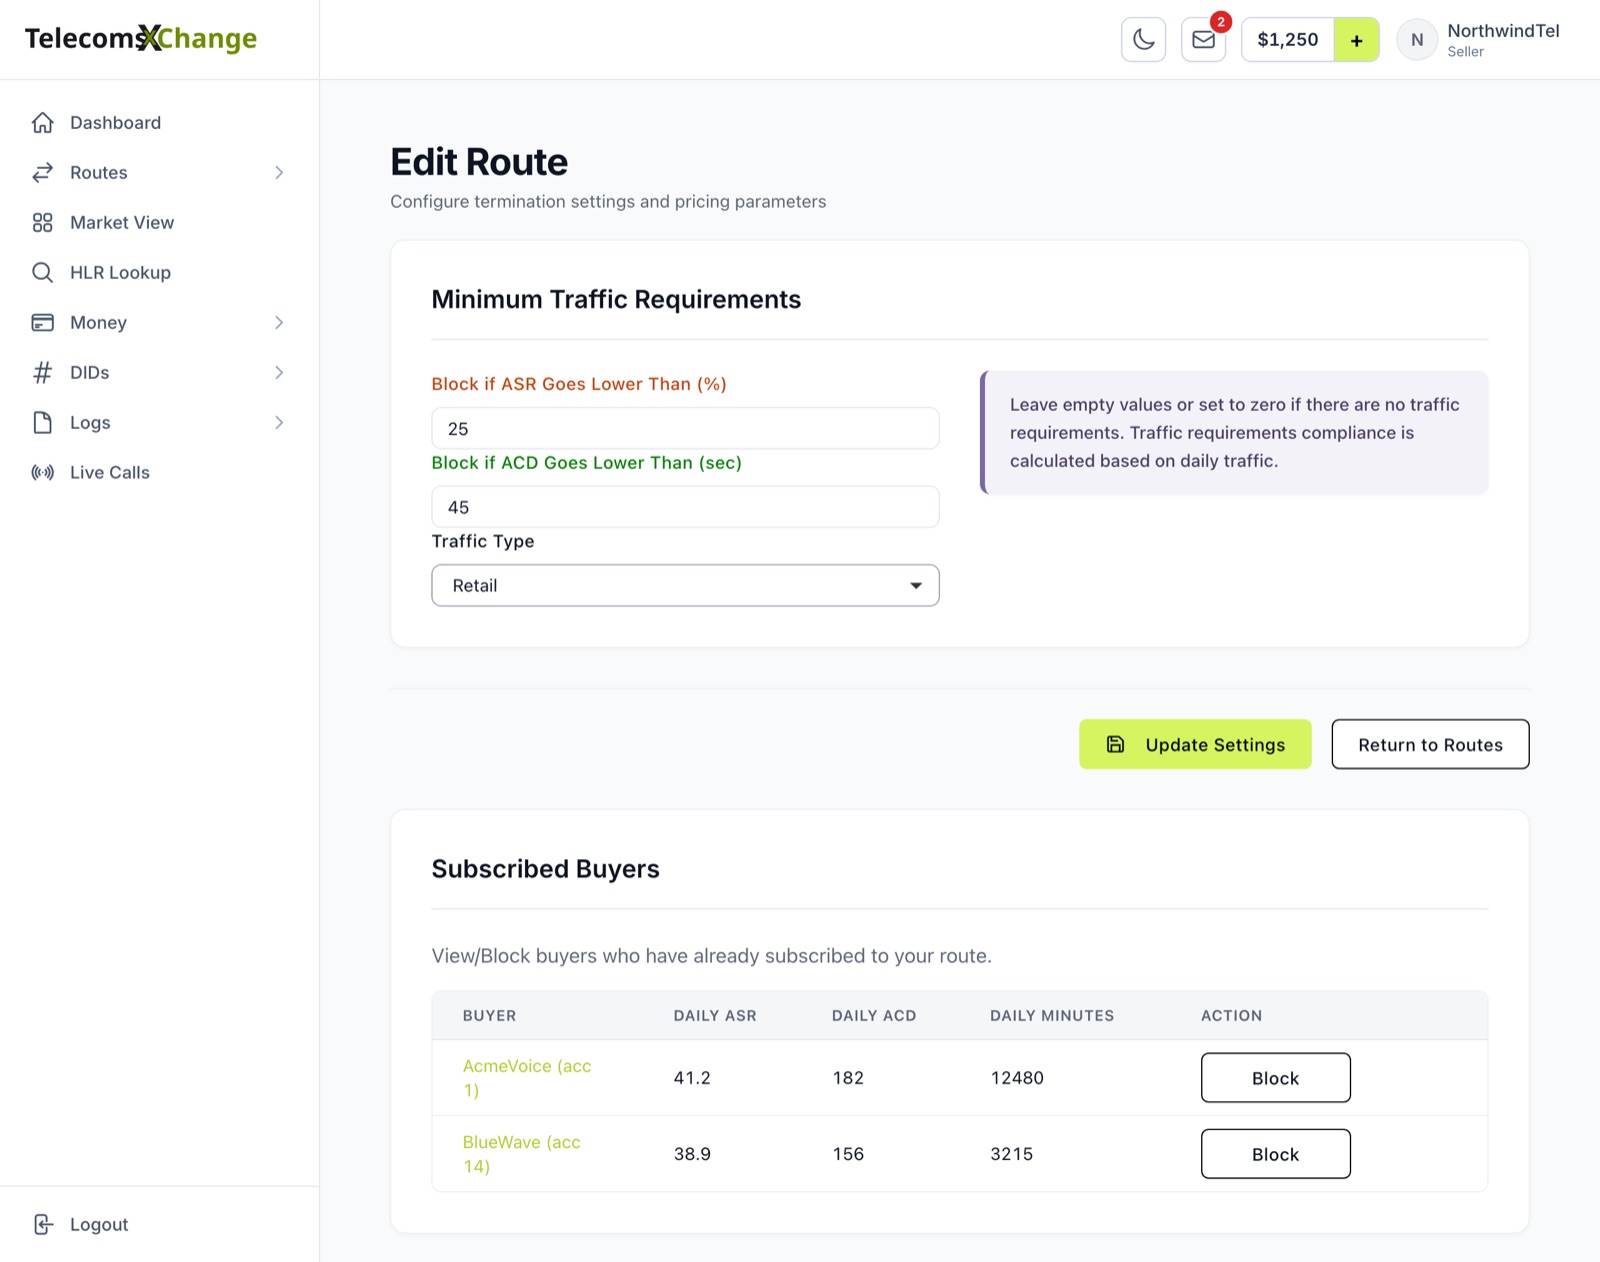This screenshot has width=1600, height=1262.
Task: Click Return to Routes button
Action: (x=1430, y=745)
